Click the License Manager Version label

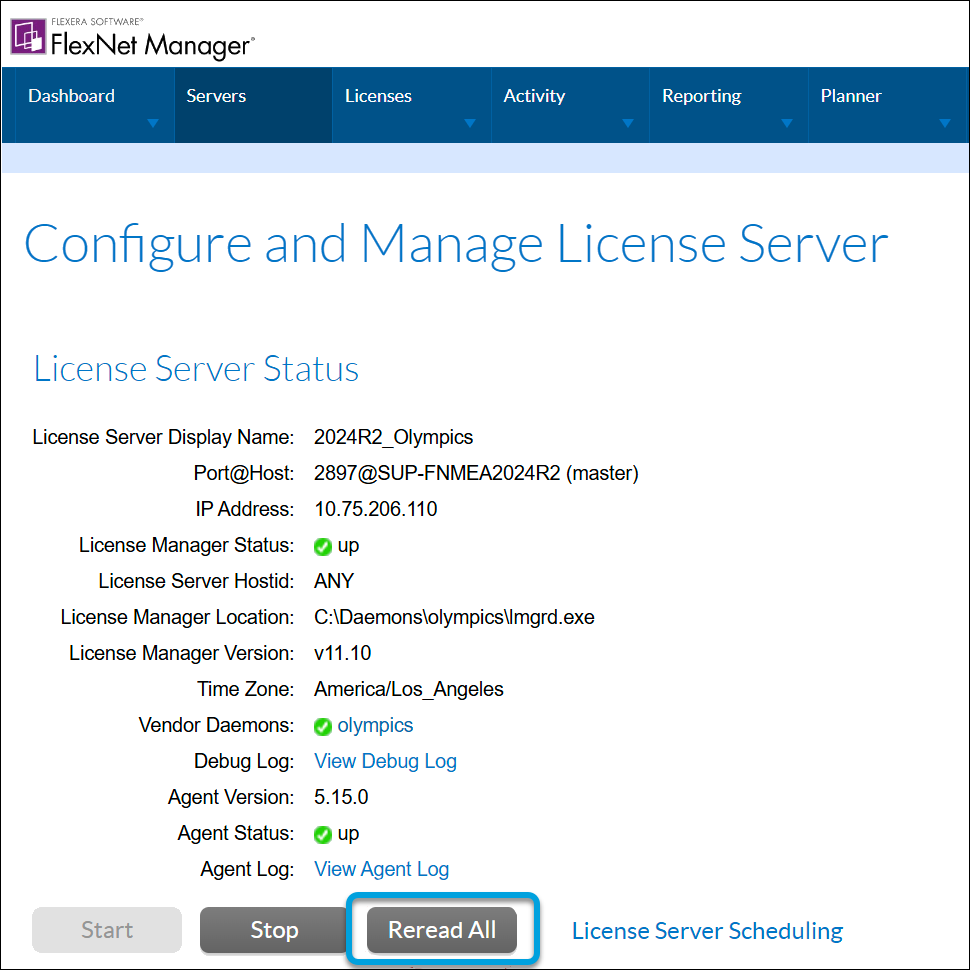click(182, 653)
